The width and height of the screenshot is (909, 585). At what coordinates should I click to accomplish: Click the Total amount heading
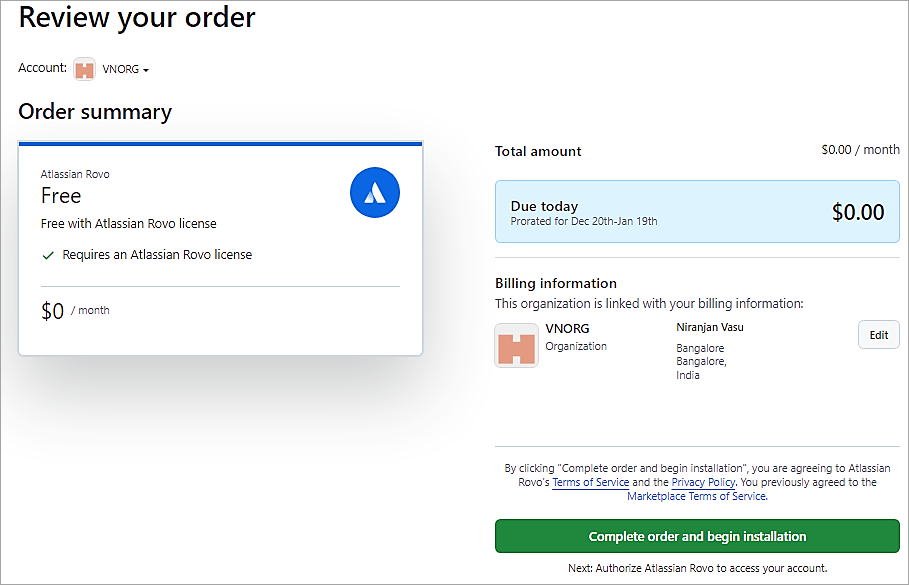(538, 150)
